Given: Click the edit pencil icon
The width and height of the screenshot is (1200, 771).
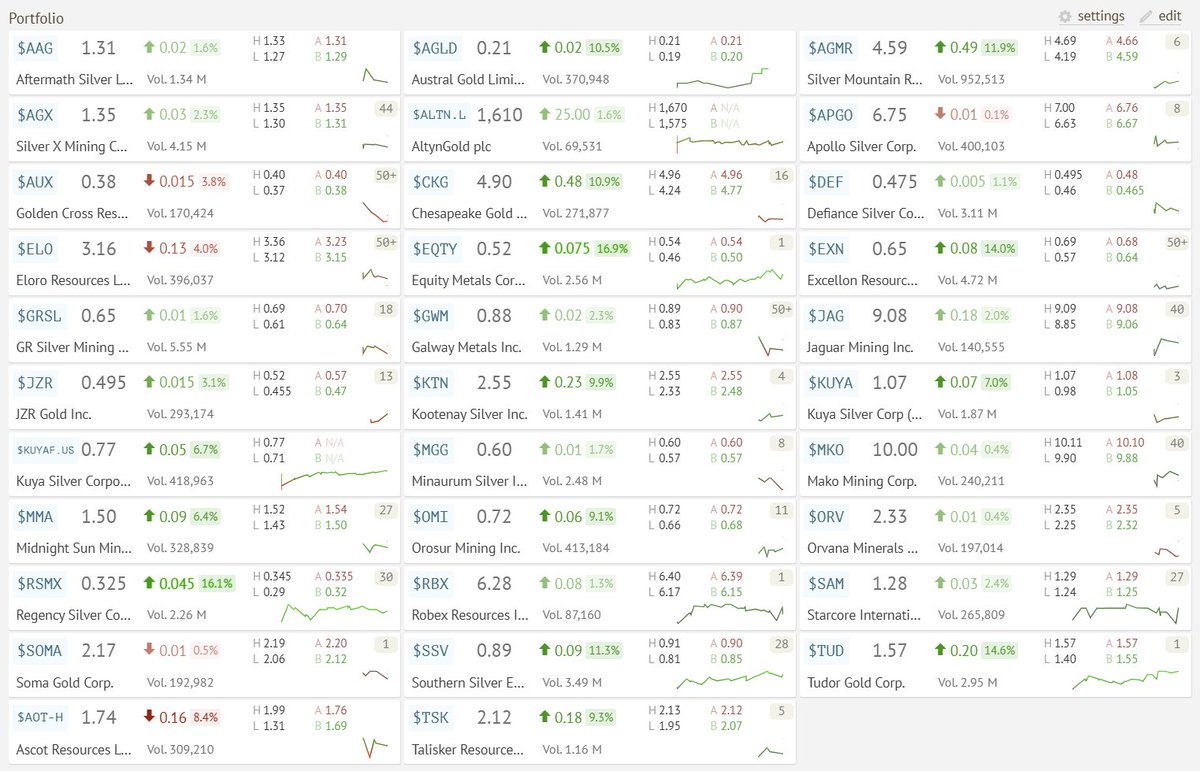Looking at the screenshot, I should click(x=1145, y=16).
